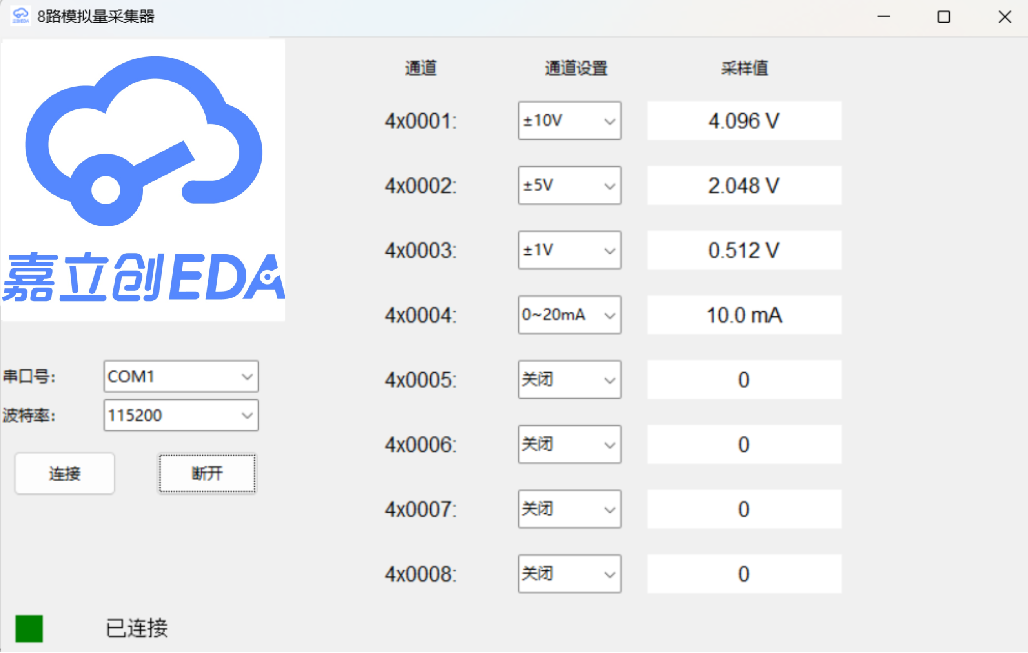Click the 串口号: label
This screenshot has width=1028, height=653.
coord(30,376)
